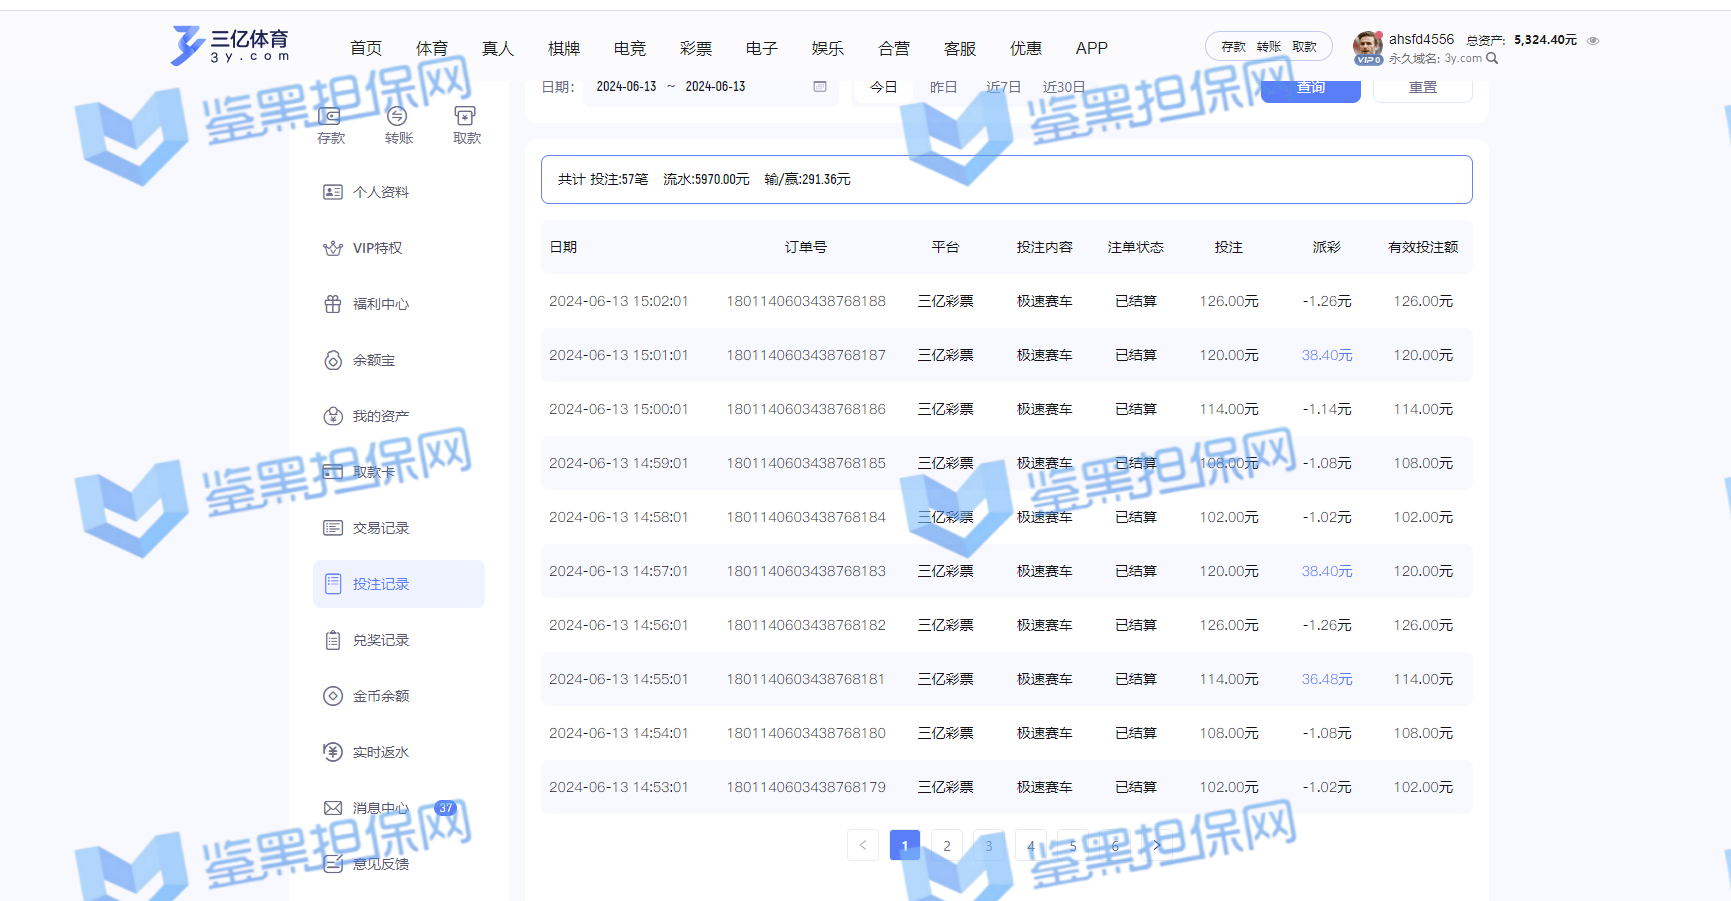Go to next page arrow in pagination
The image size is (1731, 901).
tap(1157, 845)
